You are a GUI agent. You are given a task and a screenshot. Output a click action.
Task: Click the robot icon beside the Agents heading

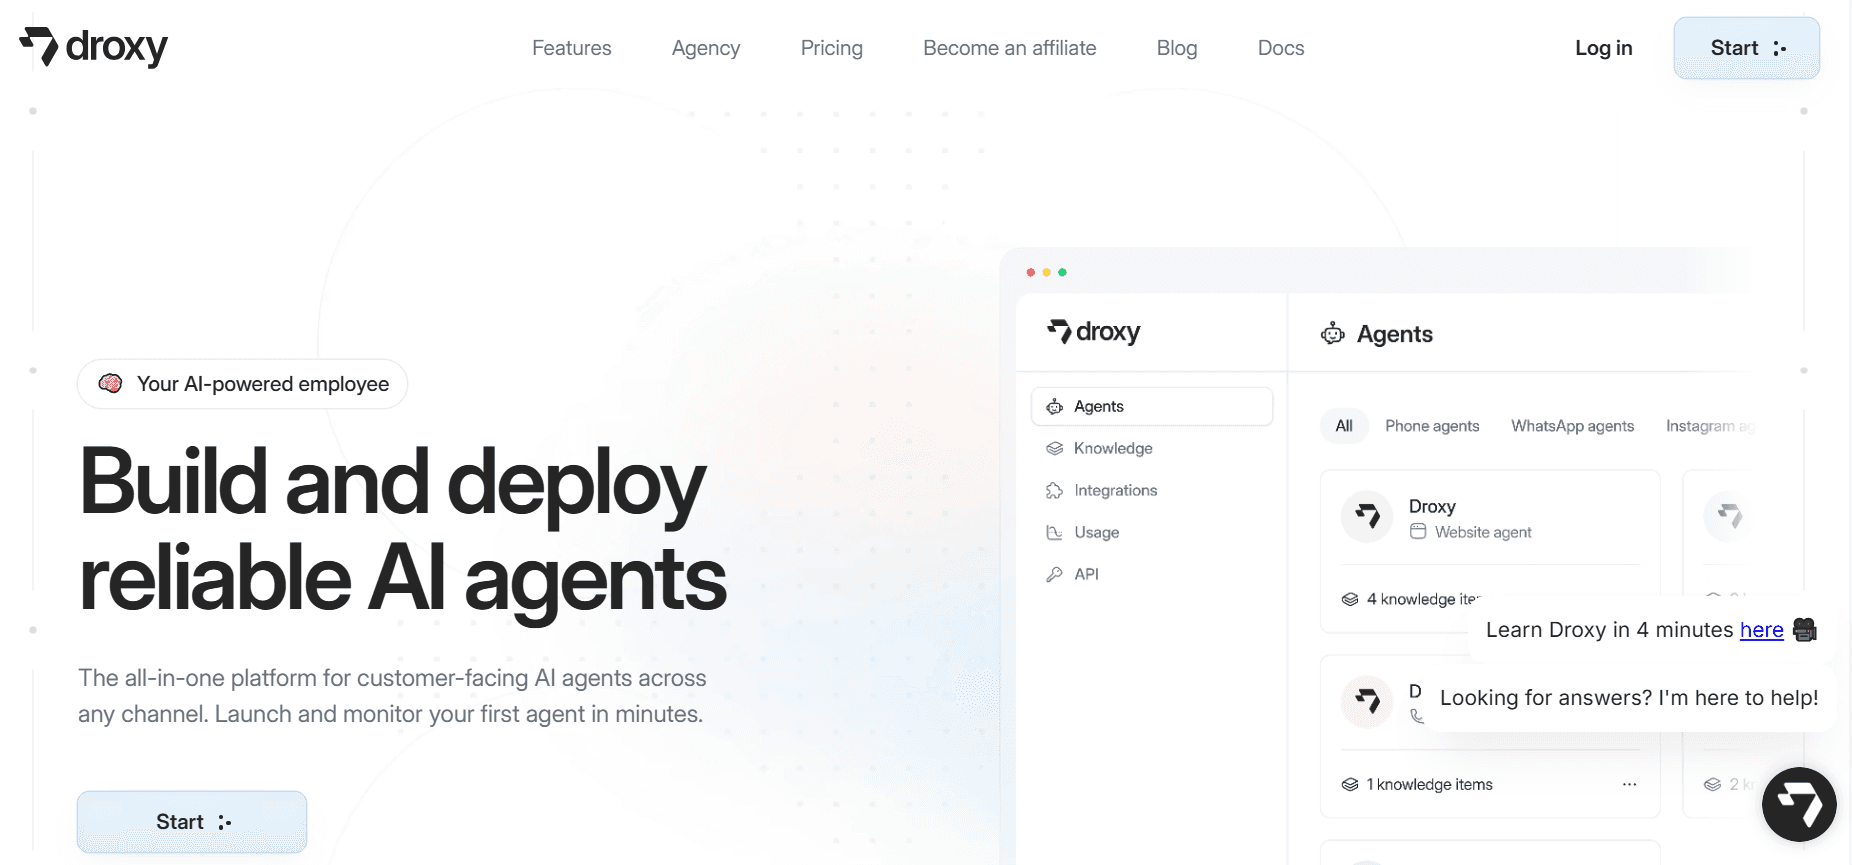click(x=1333, y=333)
